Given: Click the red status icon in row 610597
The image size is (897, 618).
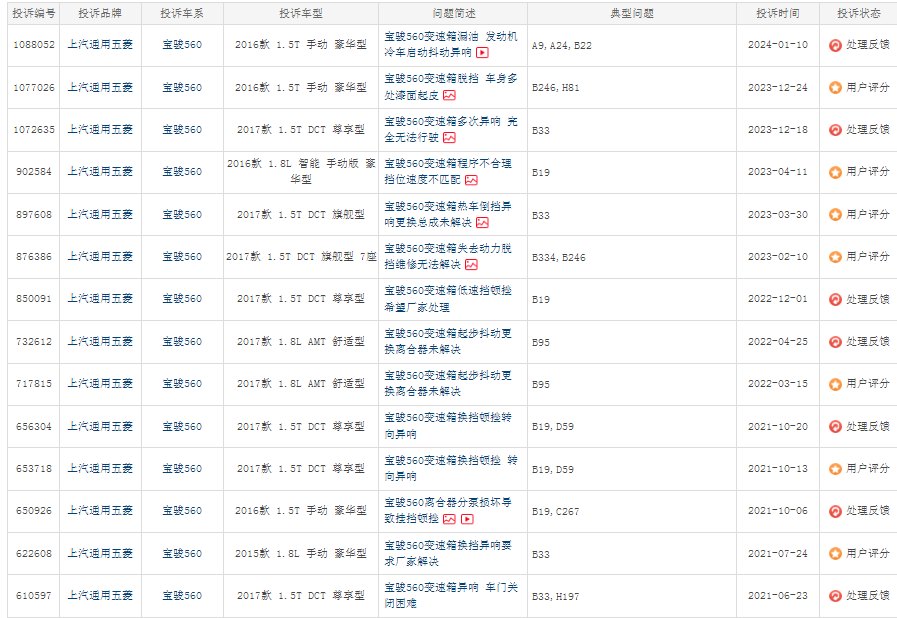Looking at the screenshot, I should coord(835,596).
